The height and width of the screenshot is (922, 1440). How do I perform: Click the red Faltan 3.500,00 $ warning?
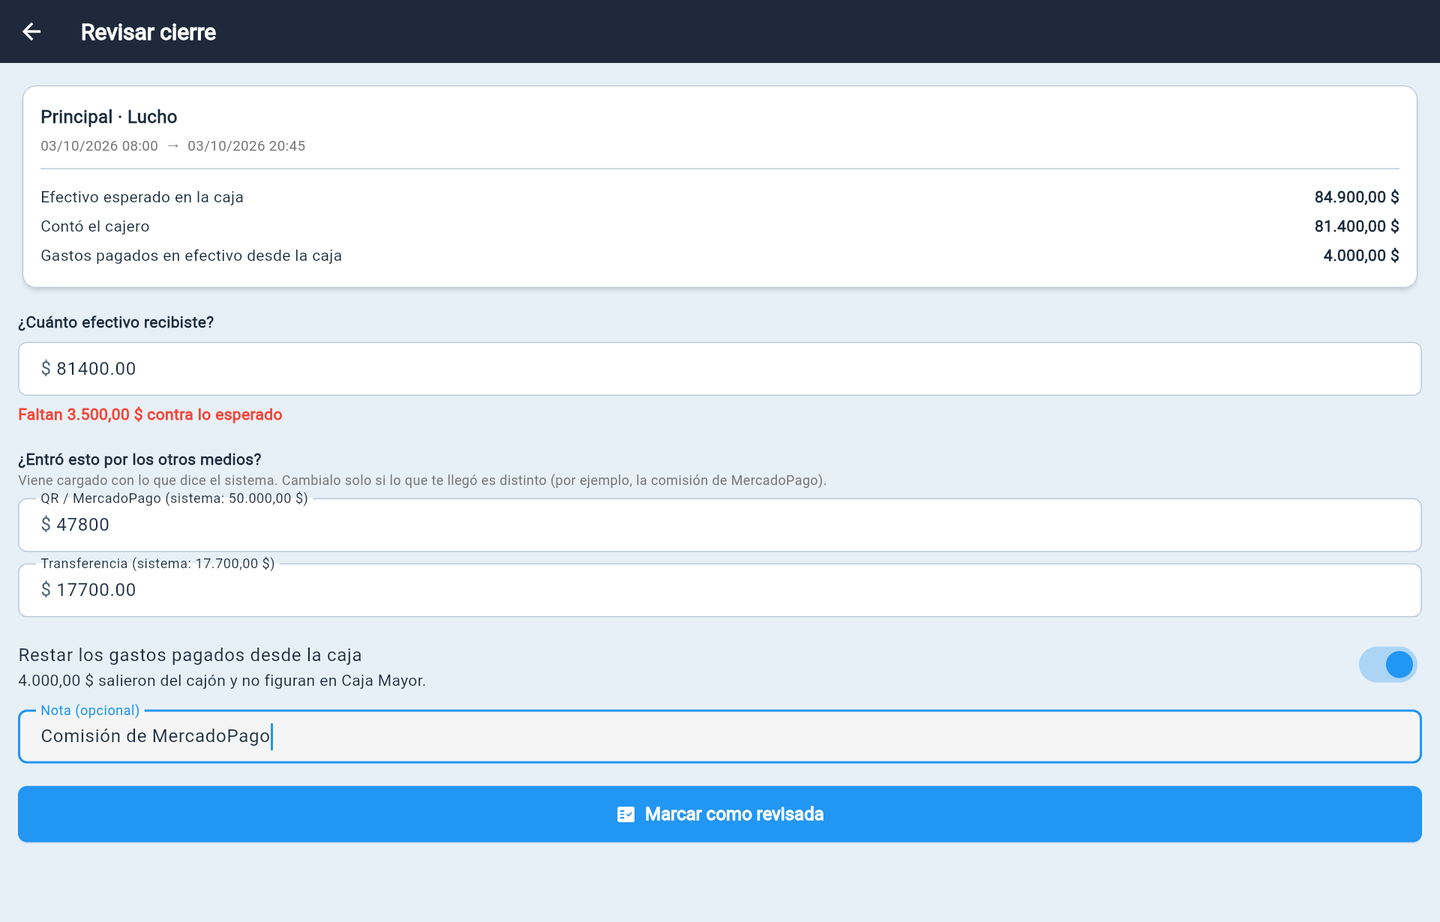pos(150,415)
